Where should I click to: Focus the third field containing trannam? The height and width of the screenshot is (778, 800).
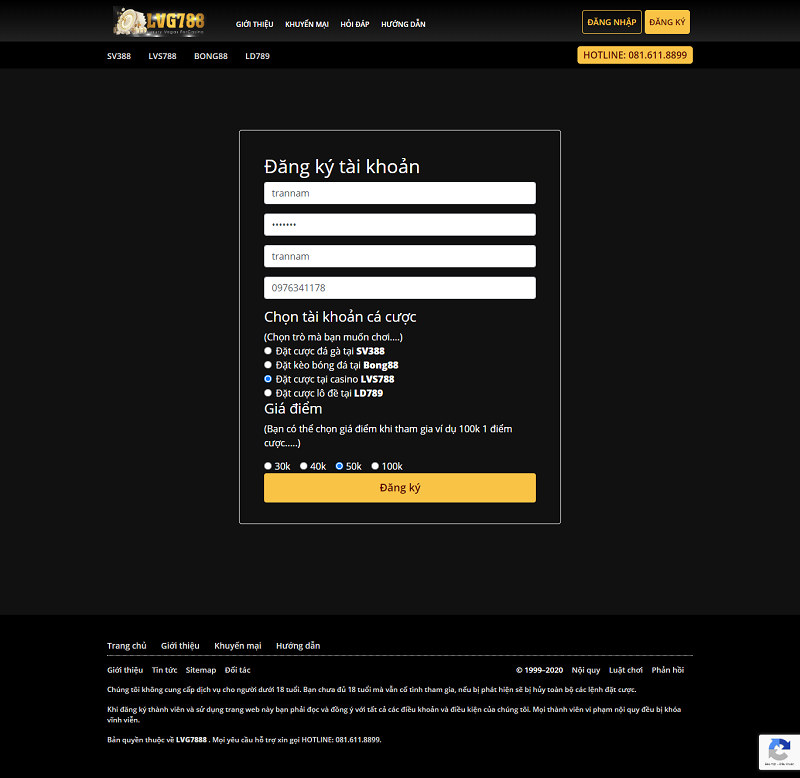400,256
